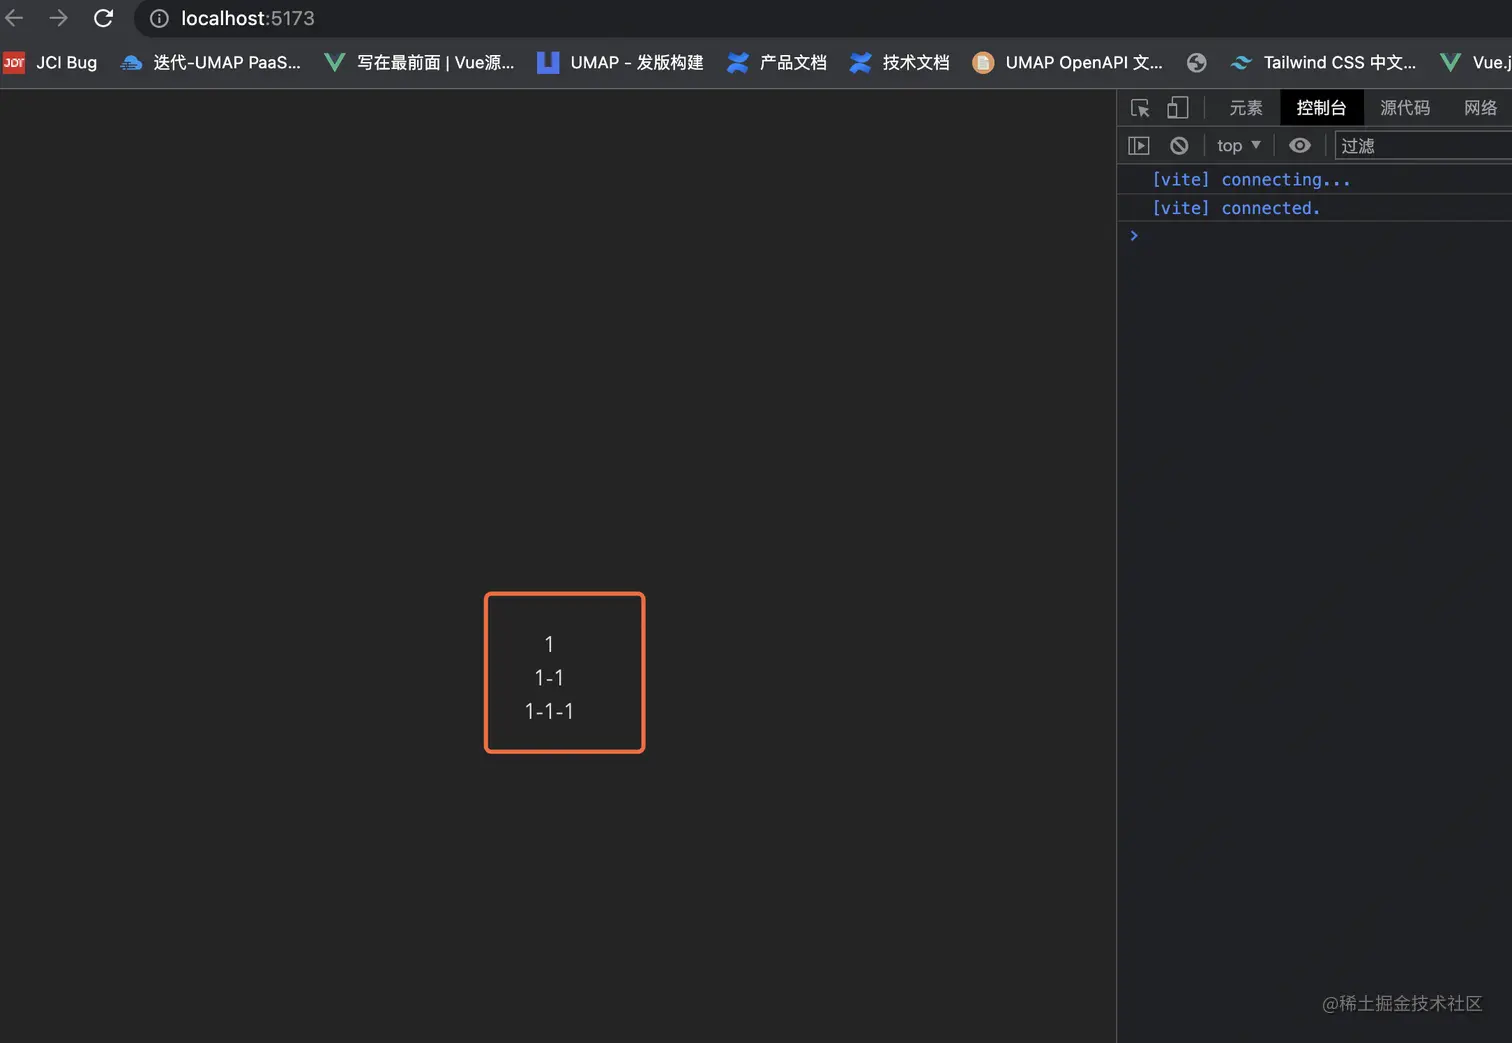Image resolution: width=1512 pixels, height=1043 pixels.
Task: Click the tree node labeled 1-1
Action: tap(549, 678)
